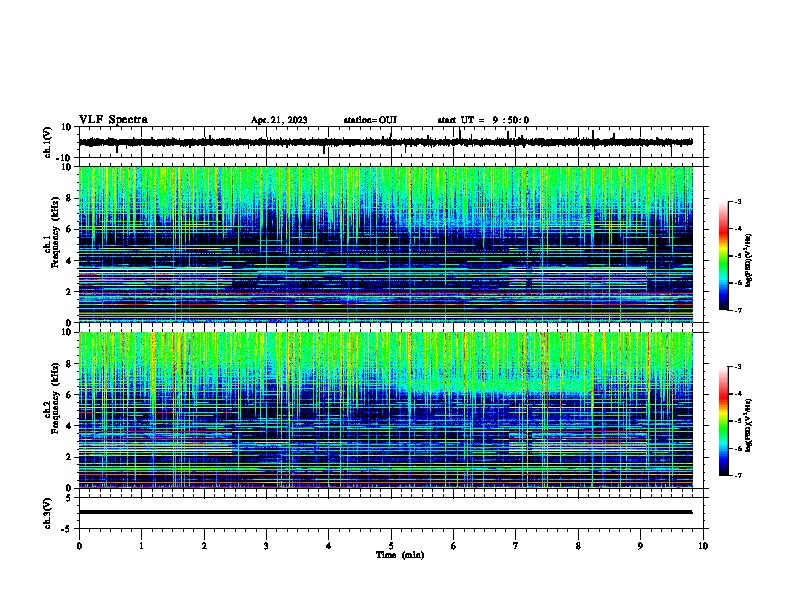Click the "ch.3(V)" axis label

[x=48, y=513]
